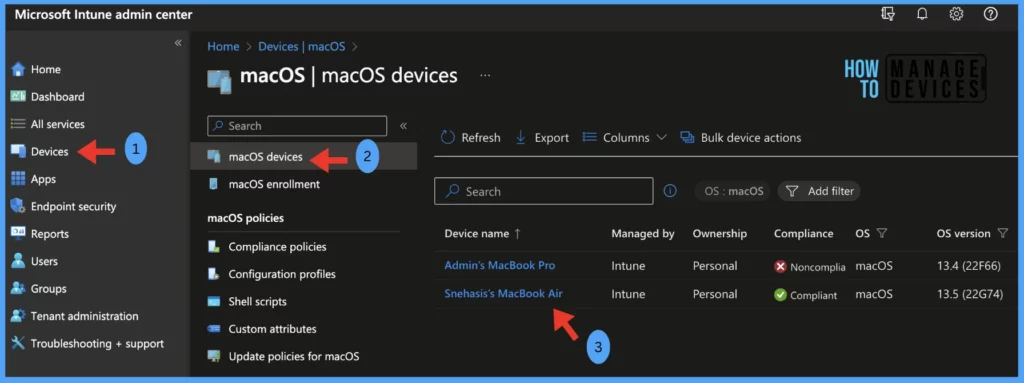1024x383 pixels.
Task: Click the Custom attributes icon
Action: pos(214,329)
